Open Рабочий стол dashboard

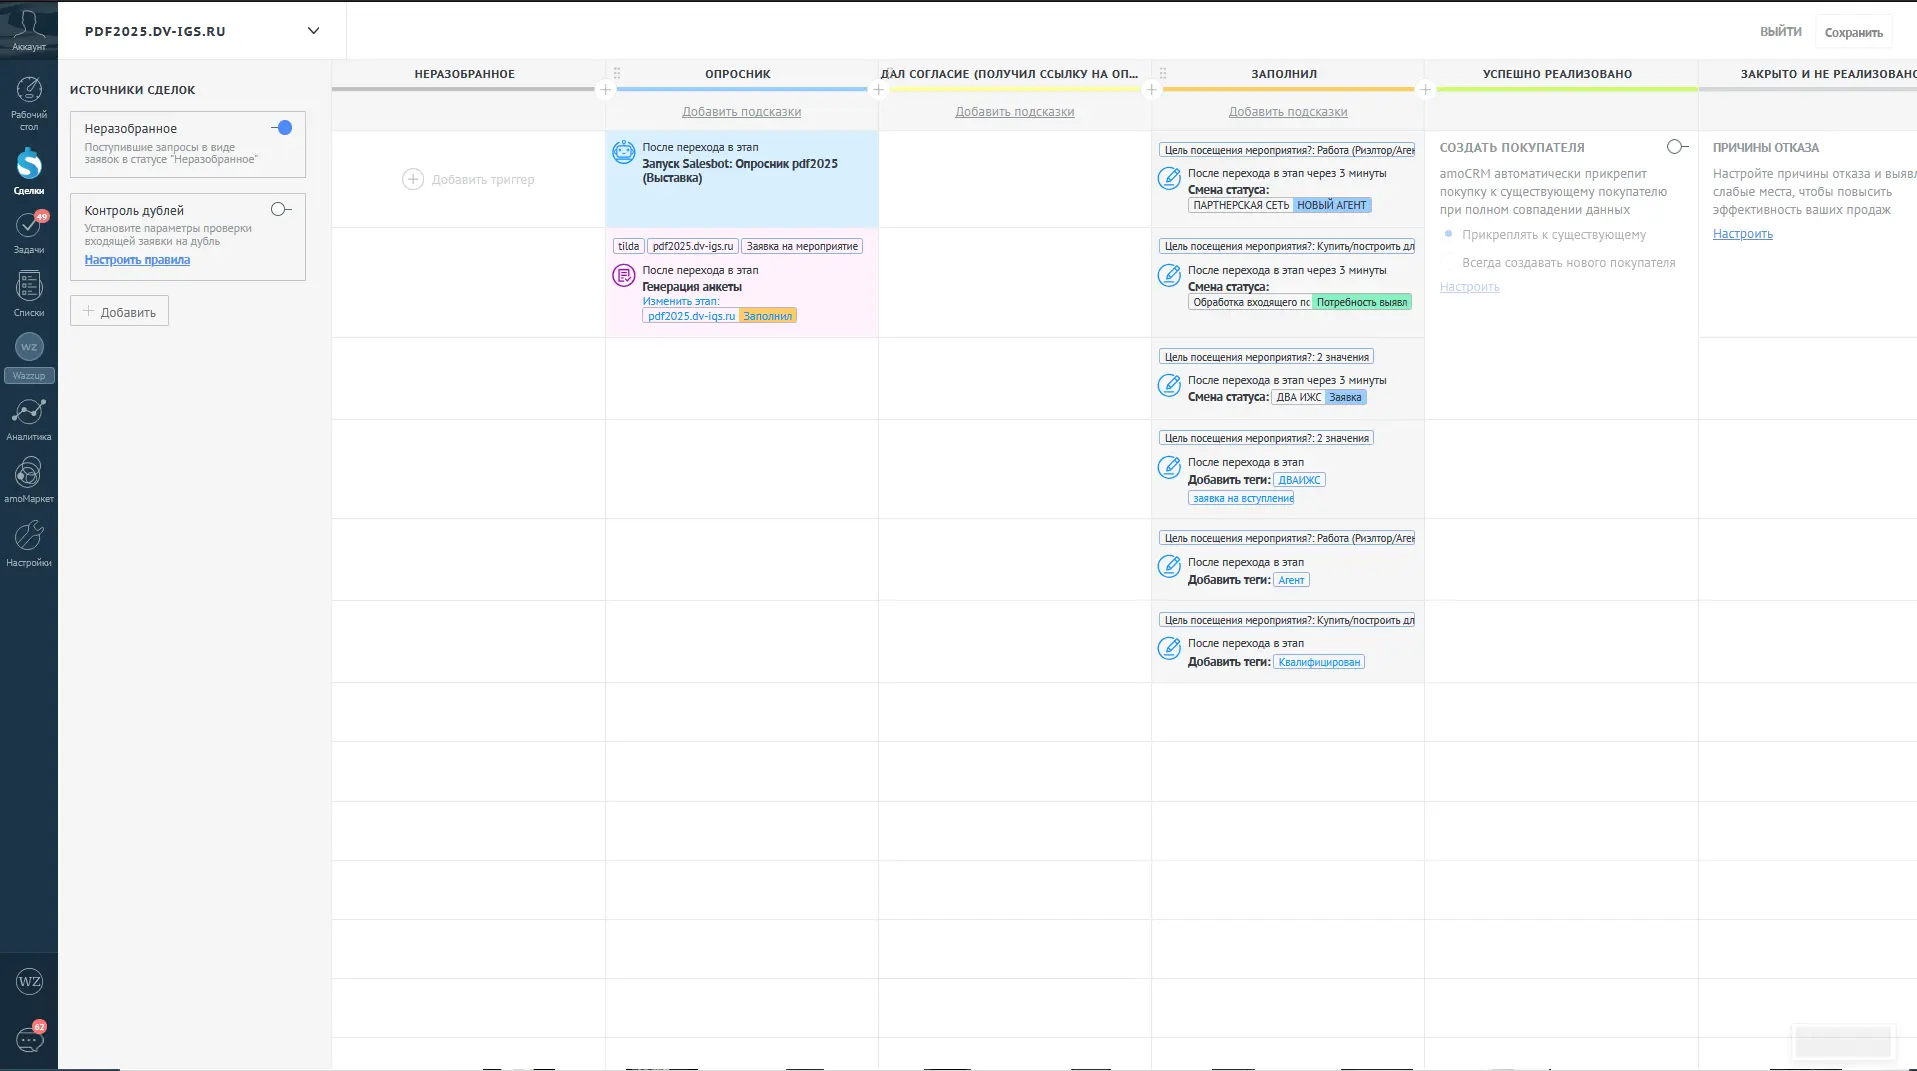coord(29,100)
